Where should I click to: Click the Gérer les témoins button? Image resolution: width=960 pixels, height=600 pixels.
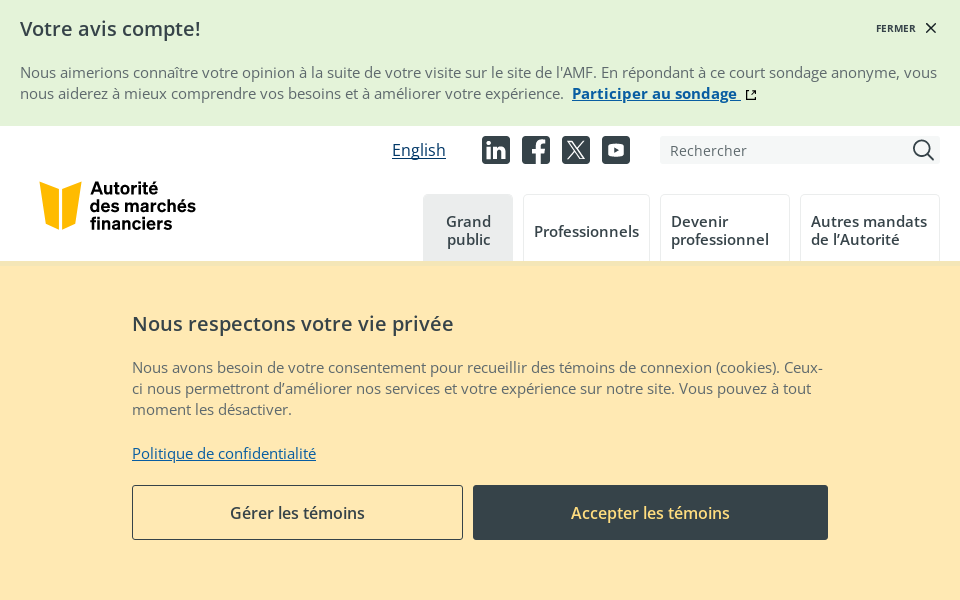pos(297,513)
